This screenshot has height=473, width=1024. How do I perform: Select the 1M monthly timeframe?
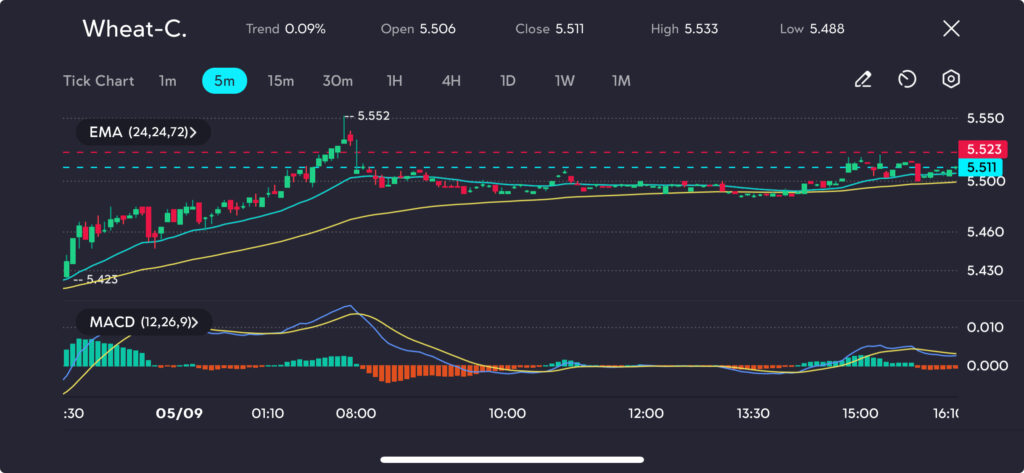click(x=621, y=81)
